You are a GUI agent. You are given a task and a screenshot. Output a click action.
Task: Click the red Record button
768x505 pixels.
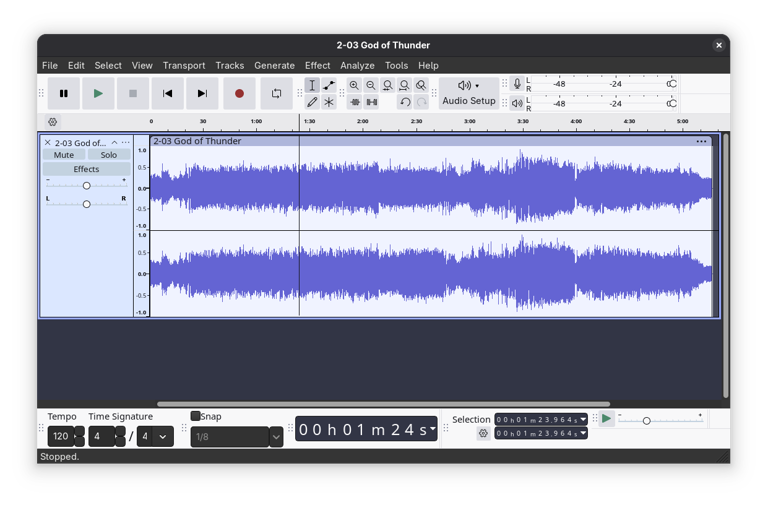click(239, 94)
